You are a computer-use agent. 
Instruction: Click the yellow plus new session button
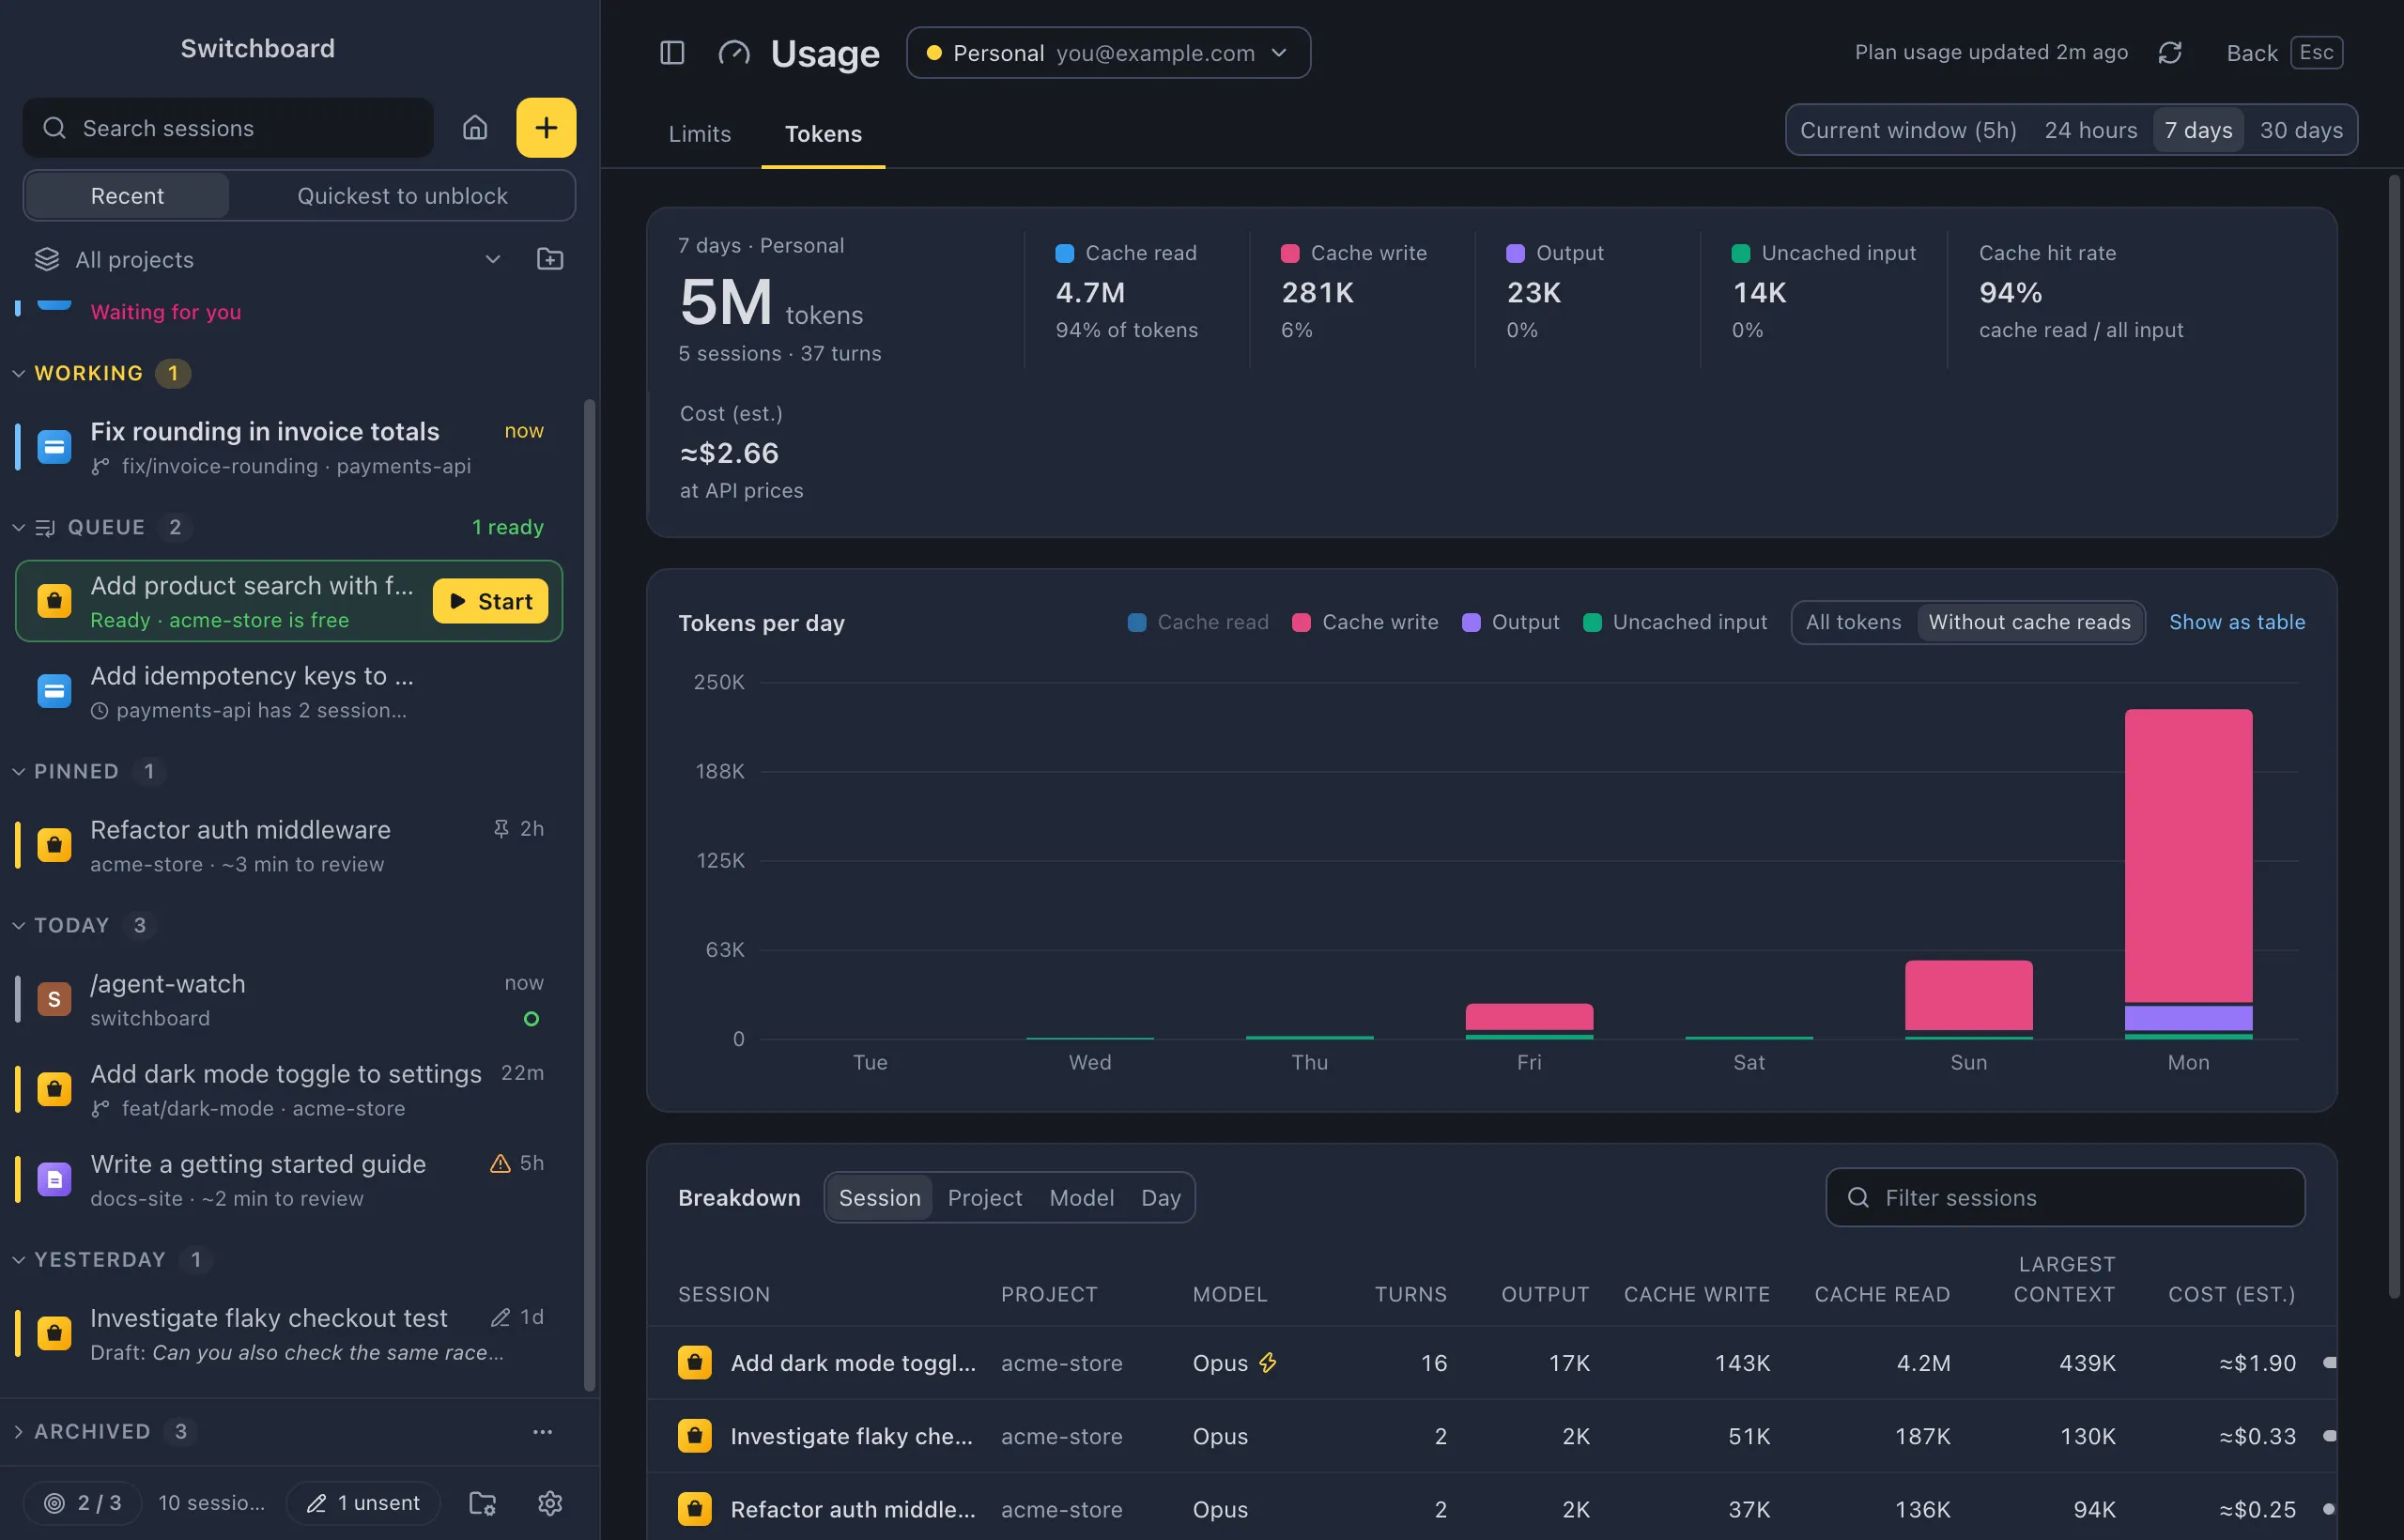546,128
